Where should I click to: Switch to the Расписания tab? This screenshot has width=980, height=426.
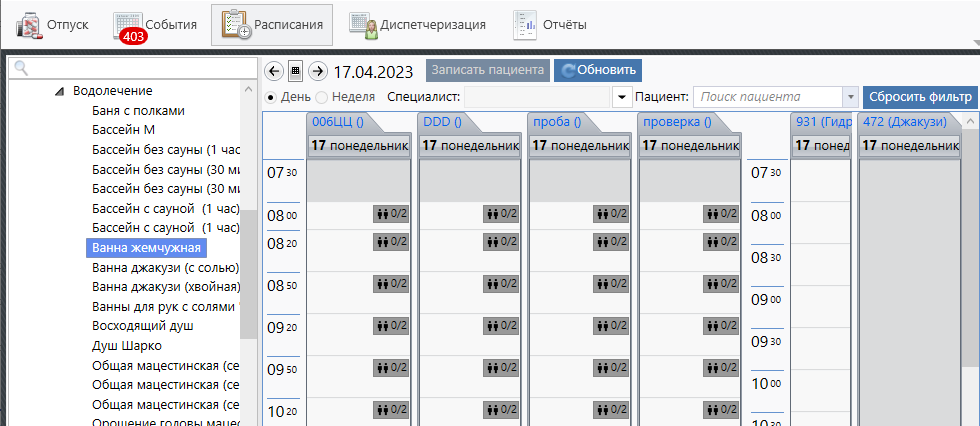272,25
